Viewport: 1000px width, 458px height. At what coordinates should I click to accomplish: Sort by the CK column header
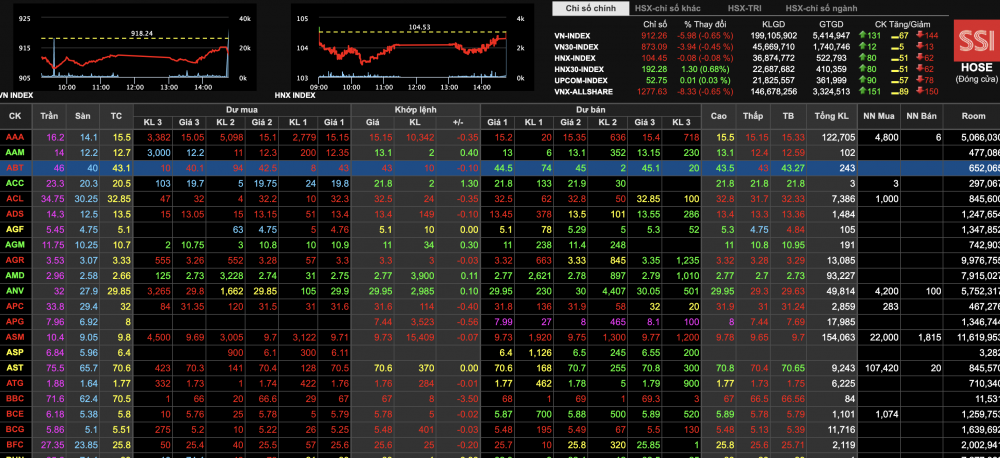pyautogui.click(x=15, y=115)
